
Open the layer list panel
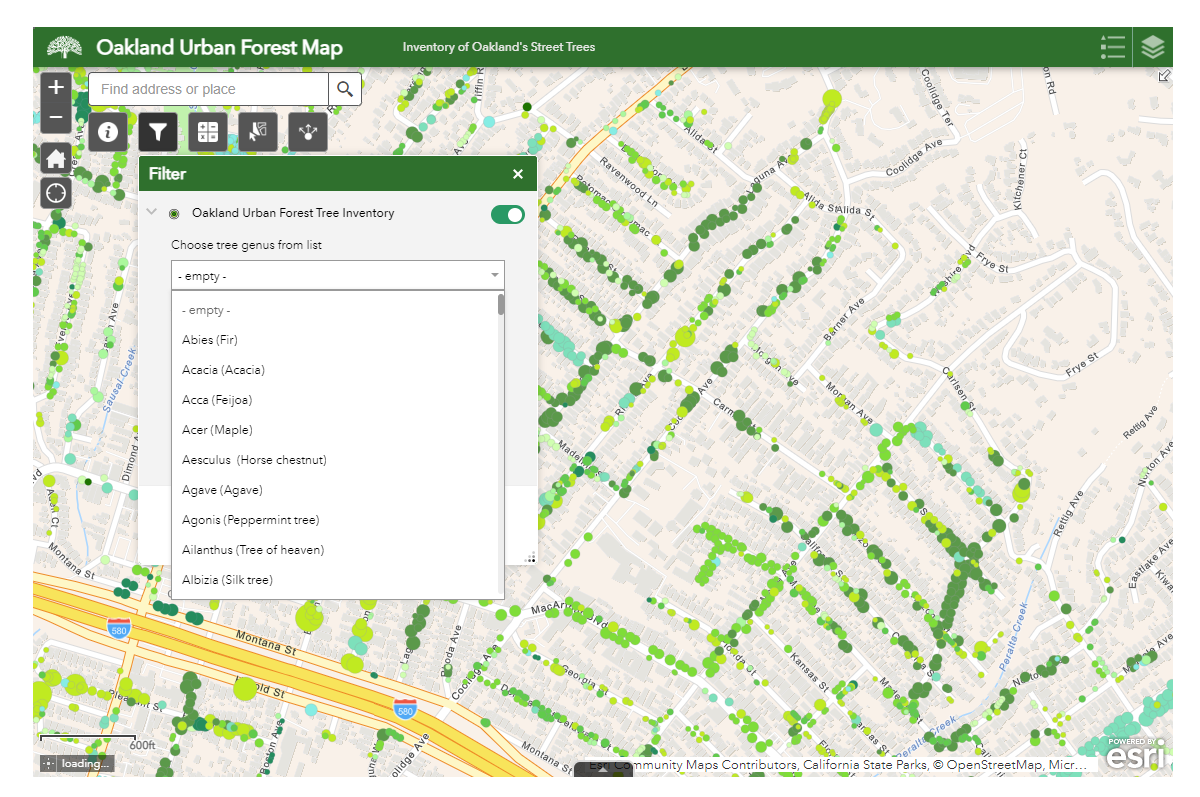[1153, 47]
